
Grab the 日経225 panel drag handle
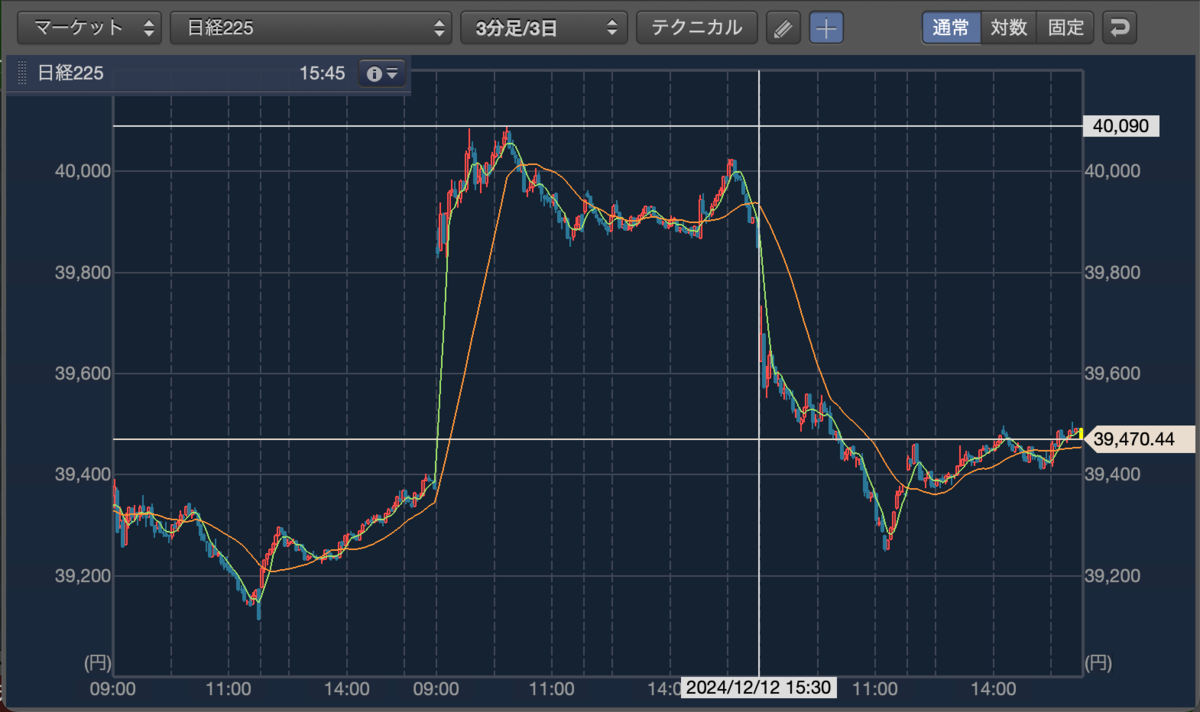[21, 73]
